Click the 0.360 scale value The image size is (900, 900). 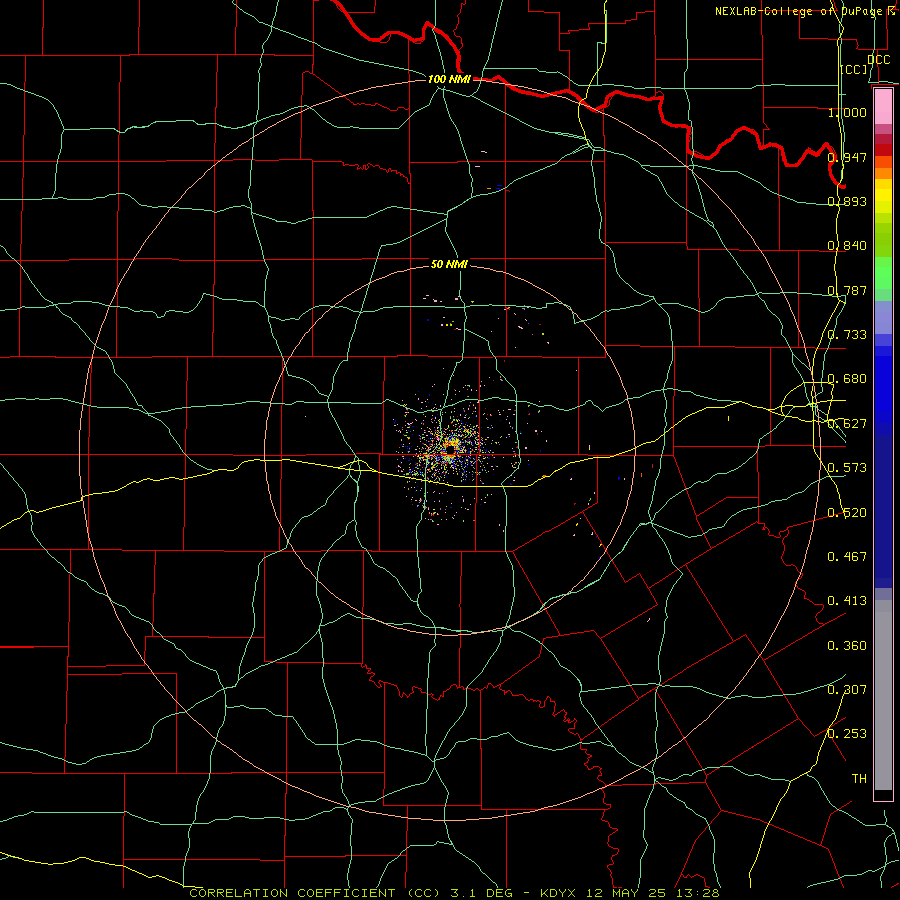[x=847, y=646]
